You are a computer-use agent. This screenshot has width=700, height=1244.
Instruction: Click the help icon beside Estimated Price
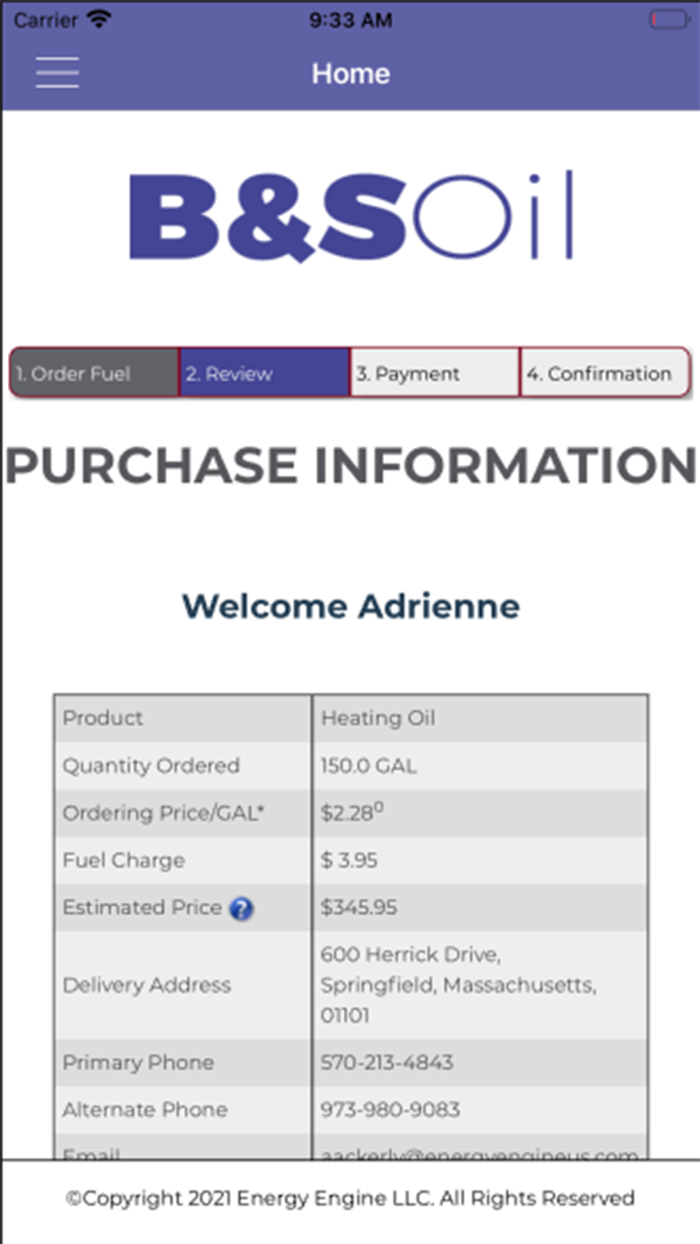point(241,909)
